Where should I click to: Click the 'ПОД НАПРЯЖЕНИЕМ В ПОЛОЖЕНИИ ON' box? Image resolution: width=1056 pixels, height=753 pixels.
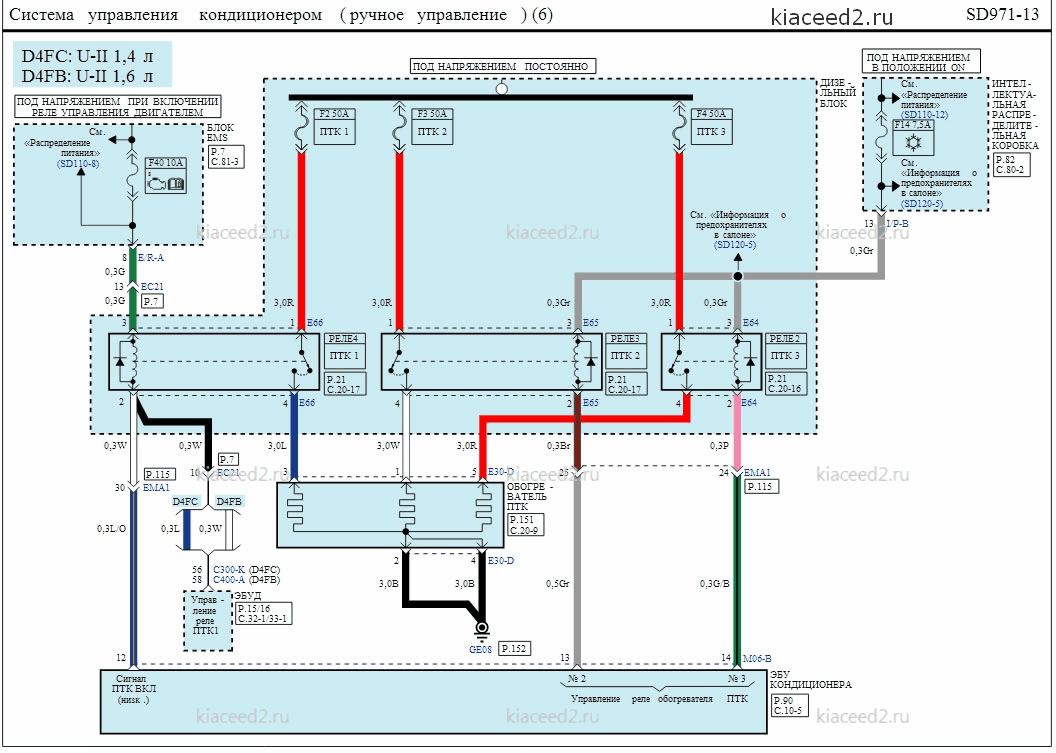click(x=922, y=61)
